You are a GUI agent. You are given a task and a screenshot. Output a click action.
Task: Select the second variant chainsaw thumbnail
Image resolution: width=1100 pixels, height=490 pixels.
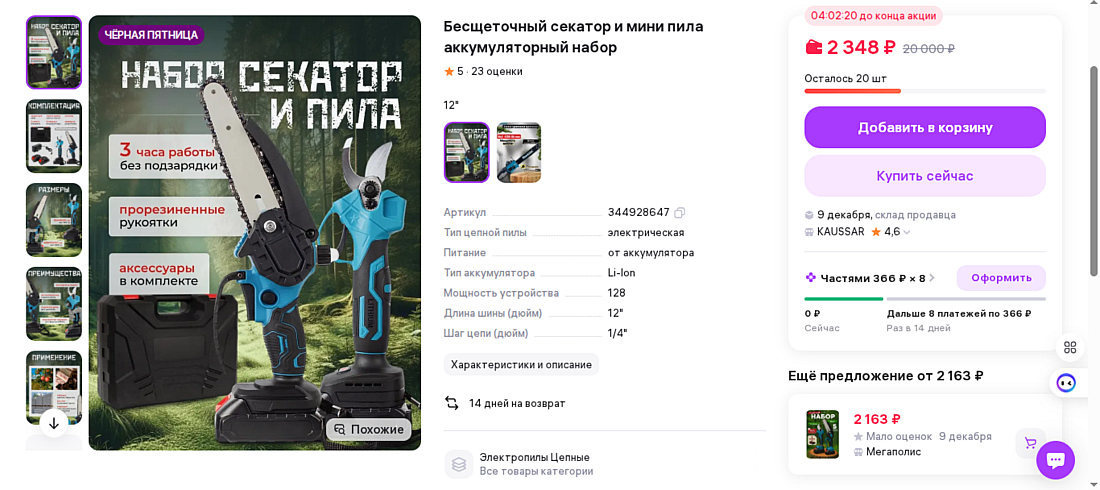click(x=519, y=152)
